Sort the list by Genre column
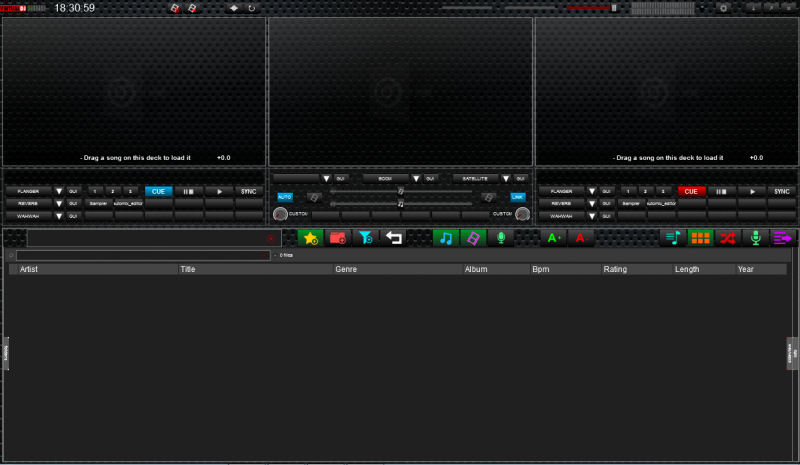The image size is (800, 465). pos(398,270)
